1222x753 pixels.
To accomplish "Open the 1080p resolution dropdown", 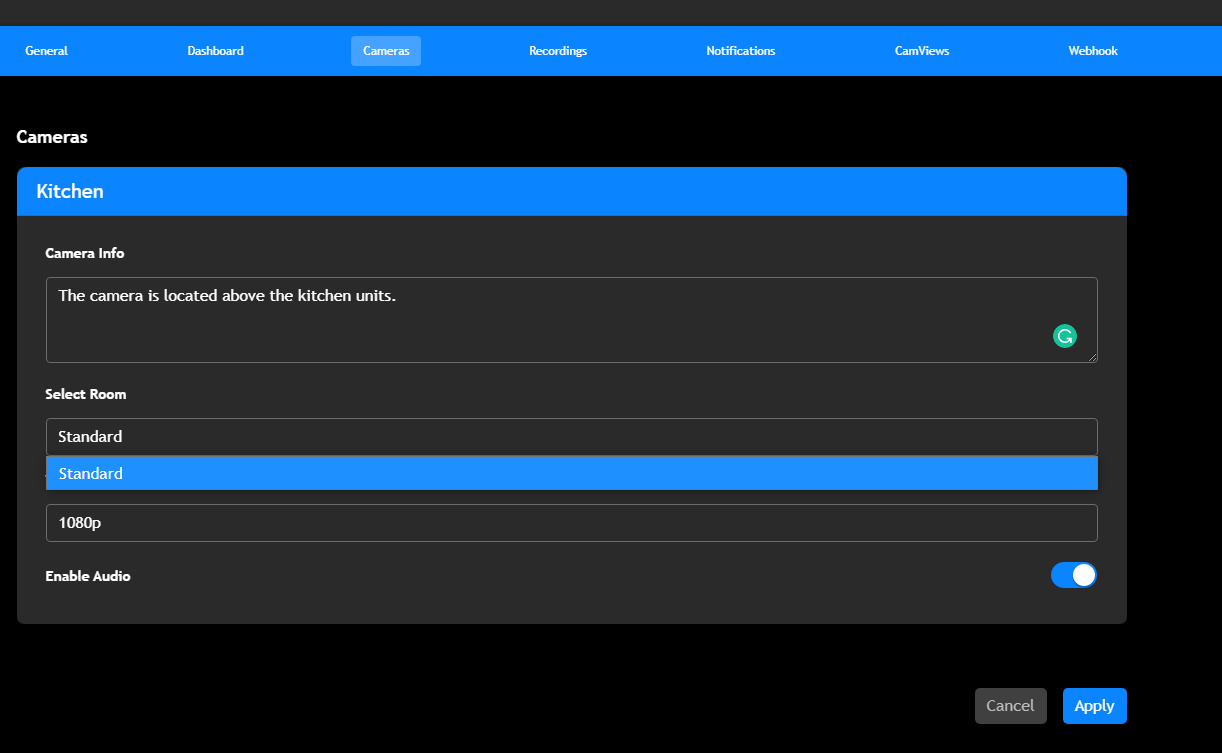I will point(571,522).
